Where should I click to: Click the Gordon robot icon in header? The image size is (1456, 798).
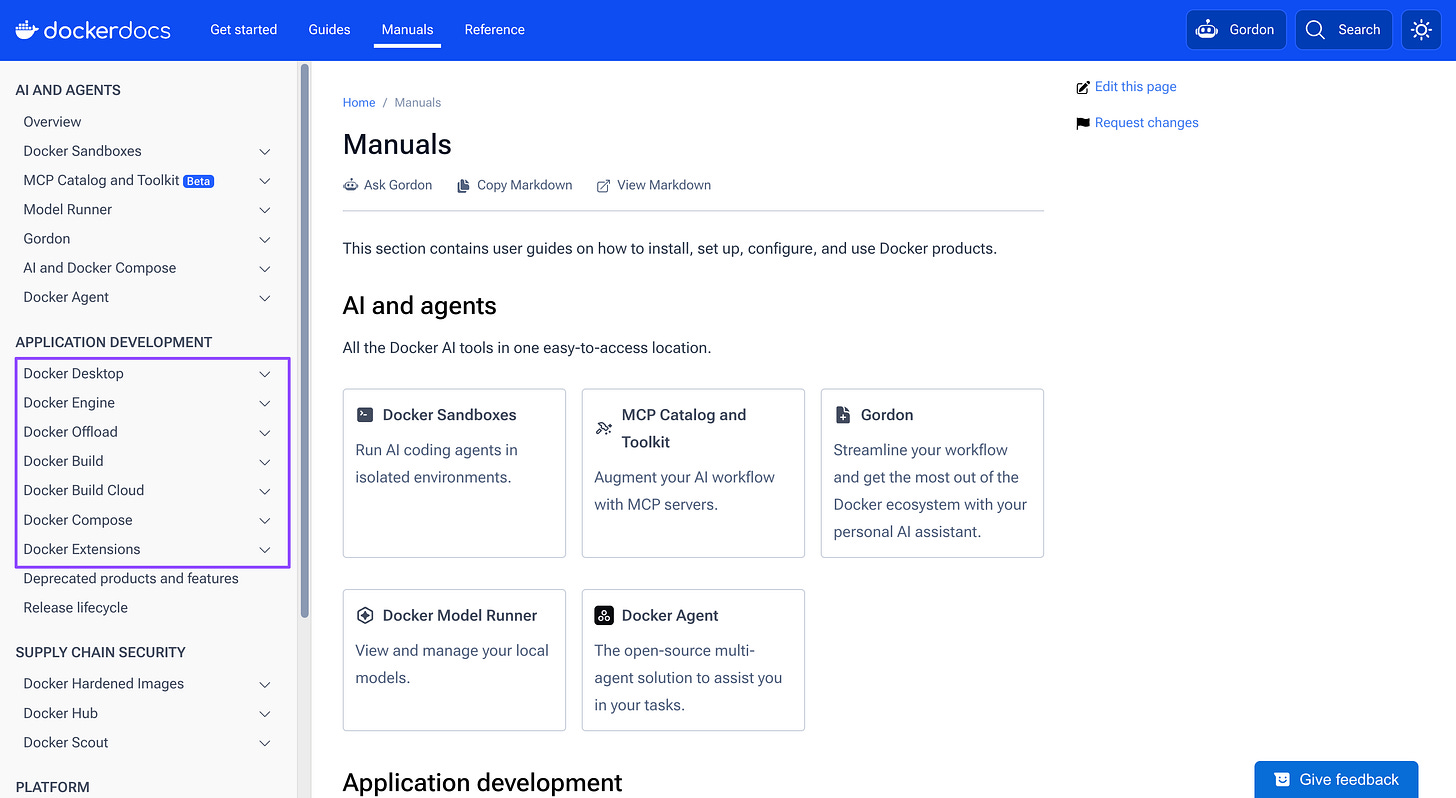click(1207, 30)
